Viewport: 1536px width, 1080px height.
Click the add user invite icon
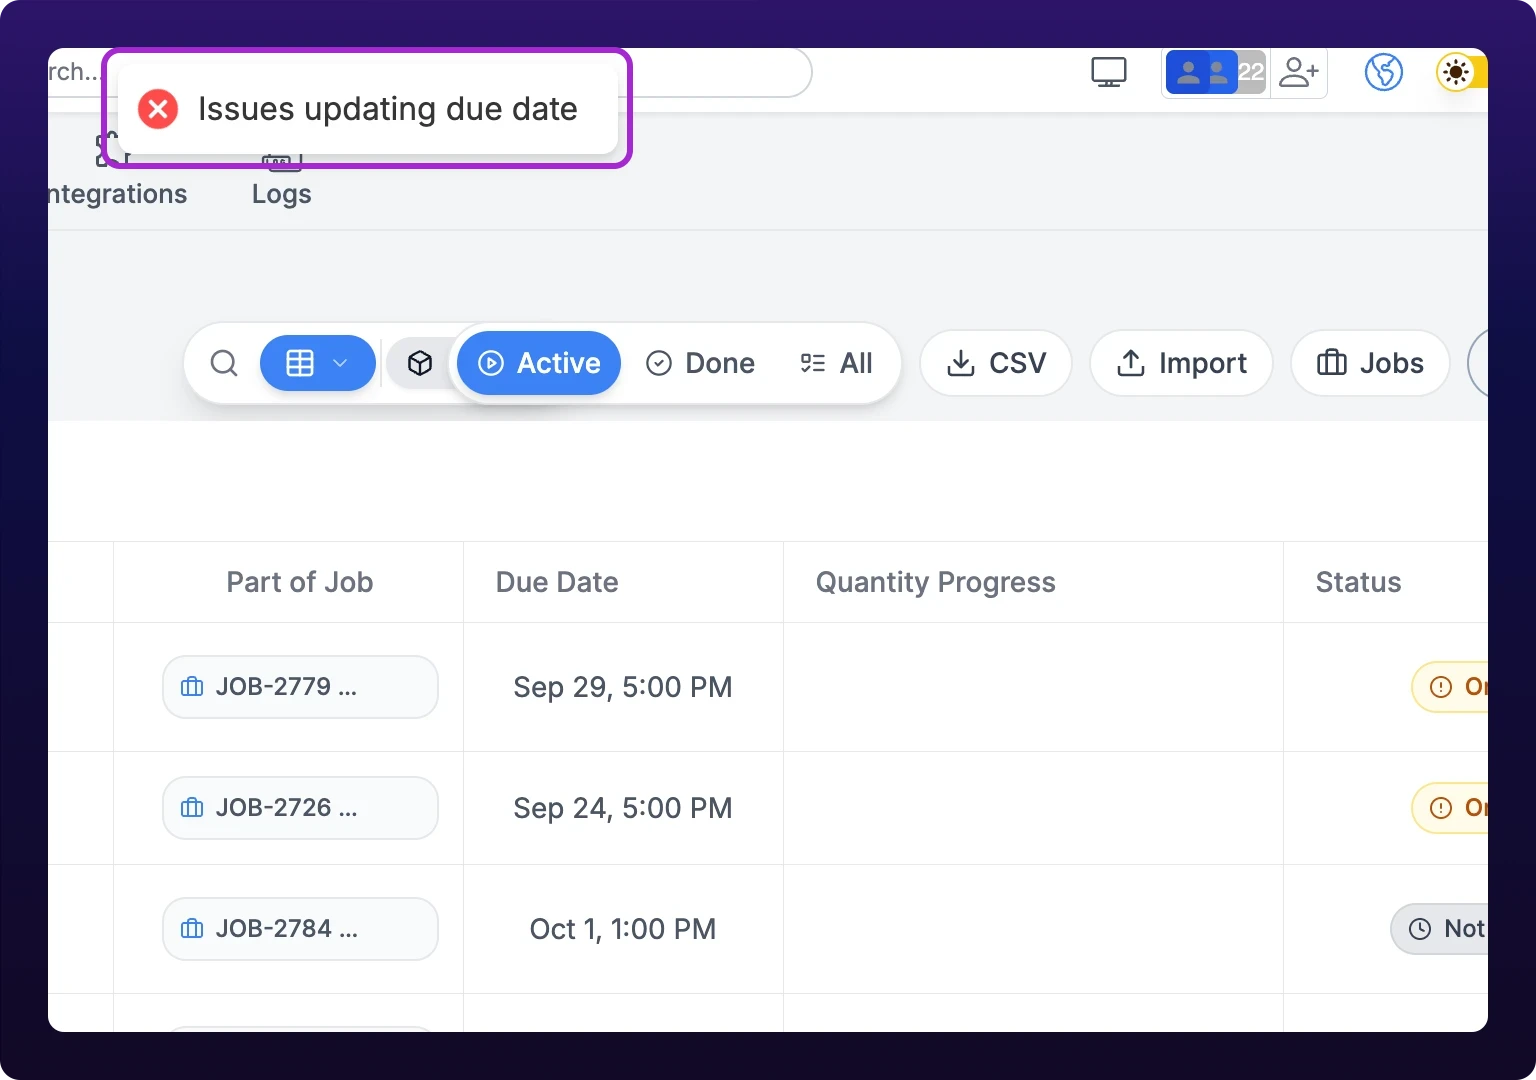[x=1299, y=72]
